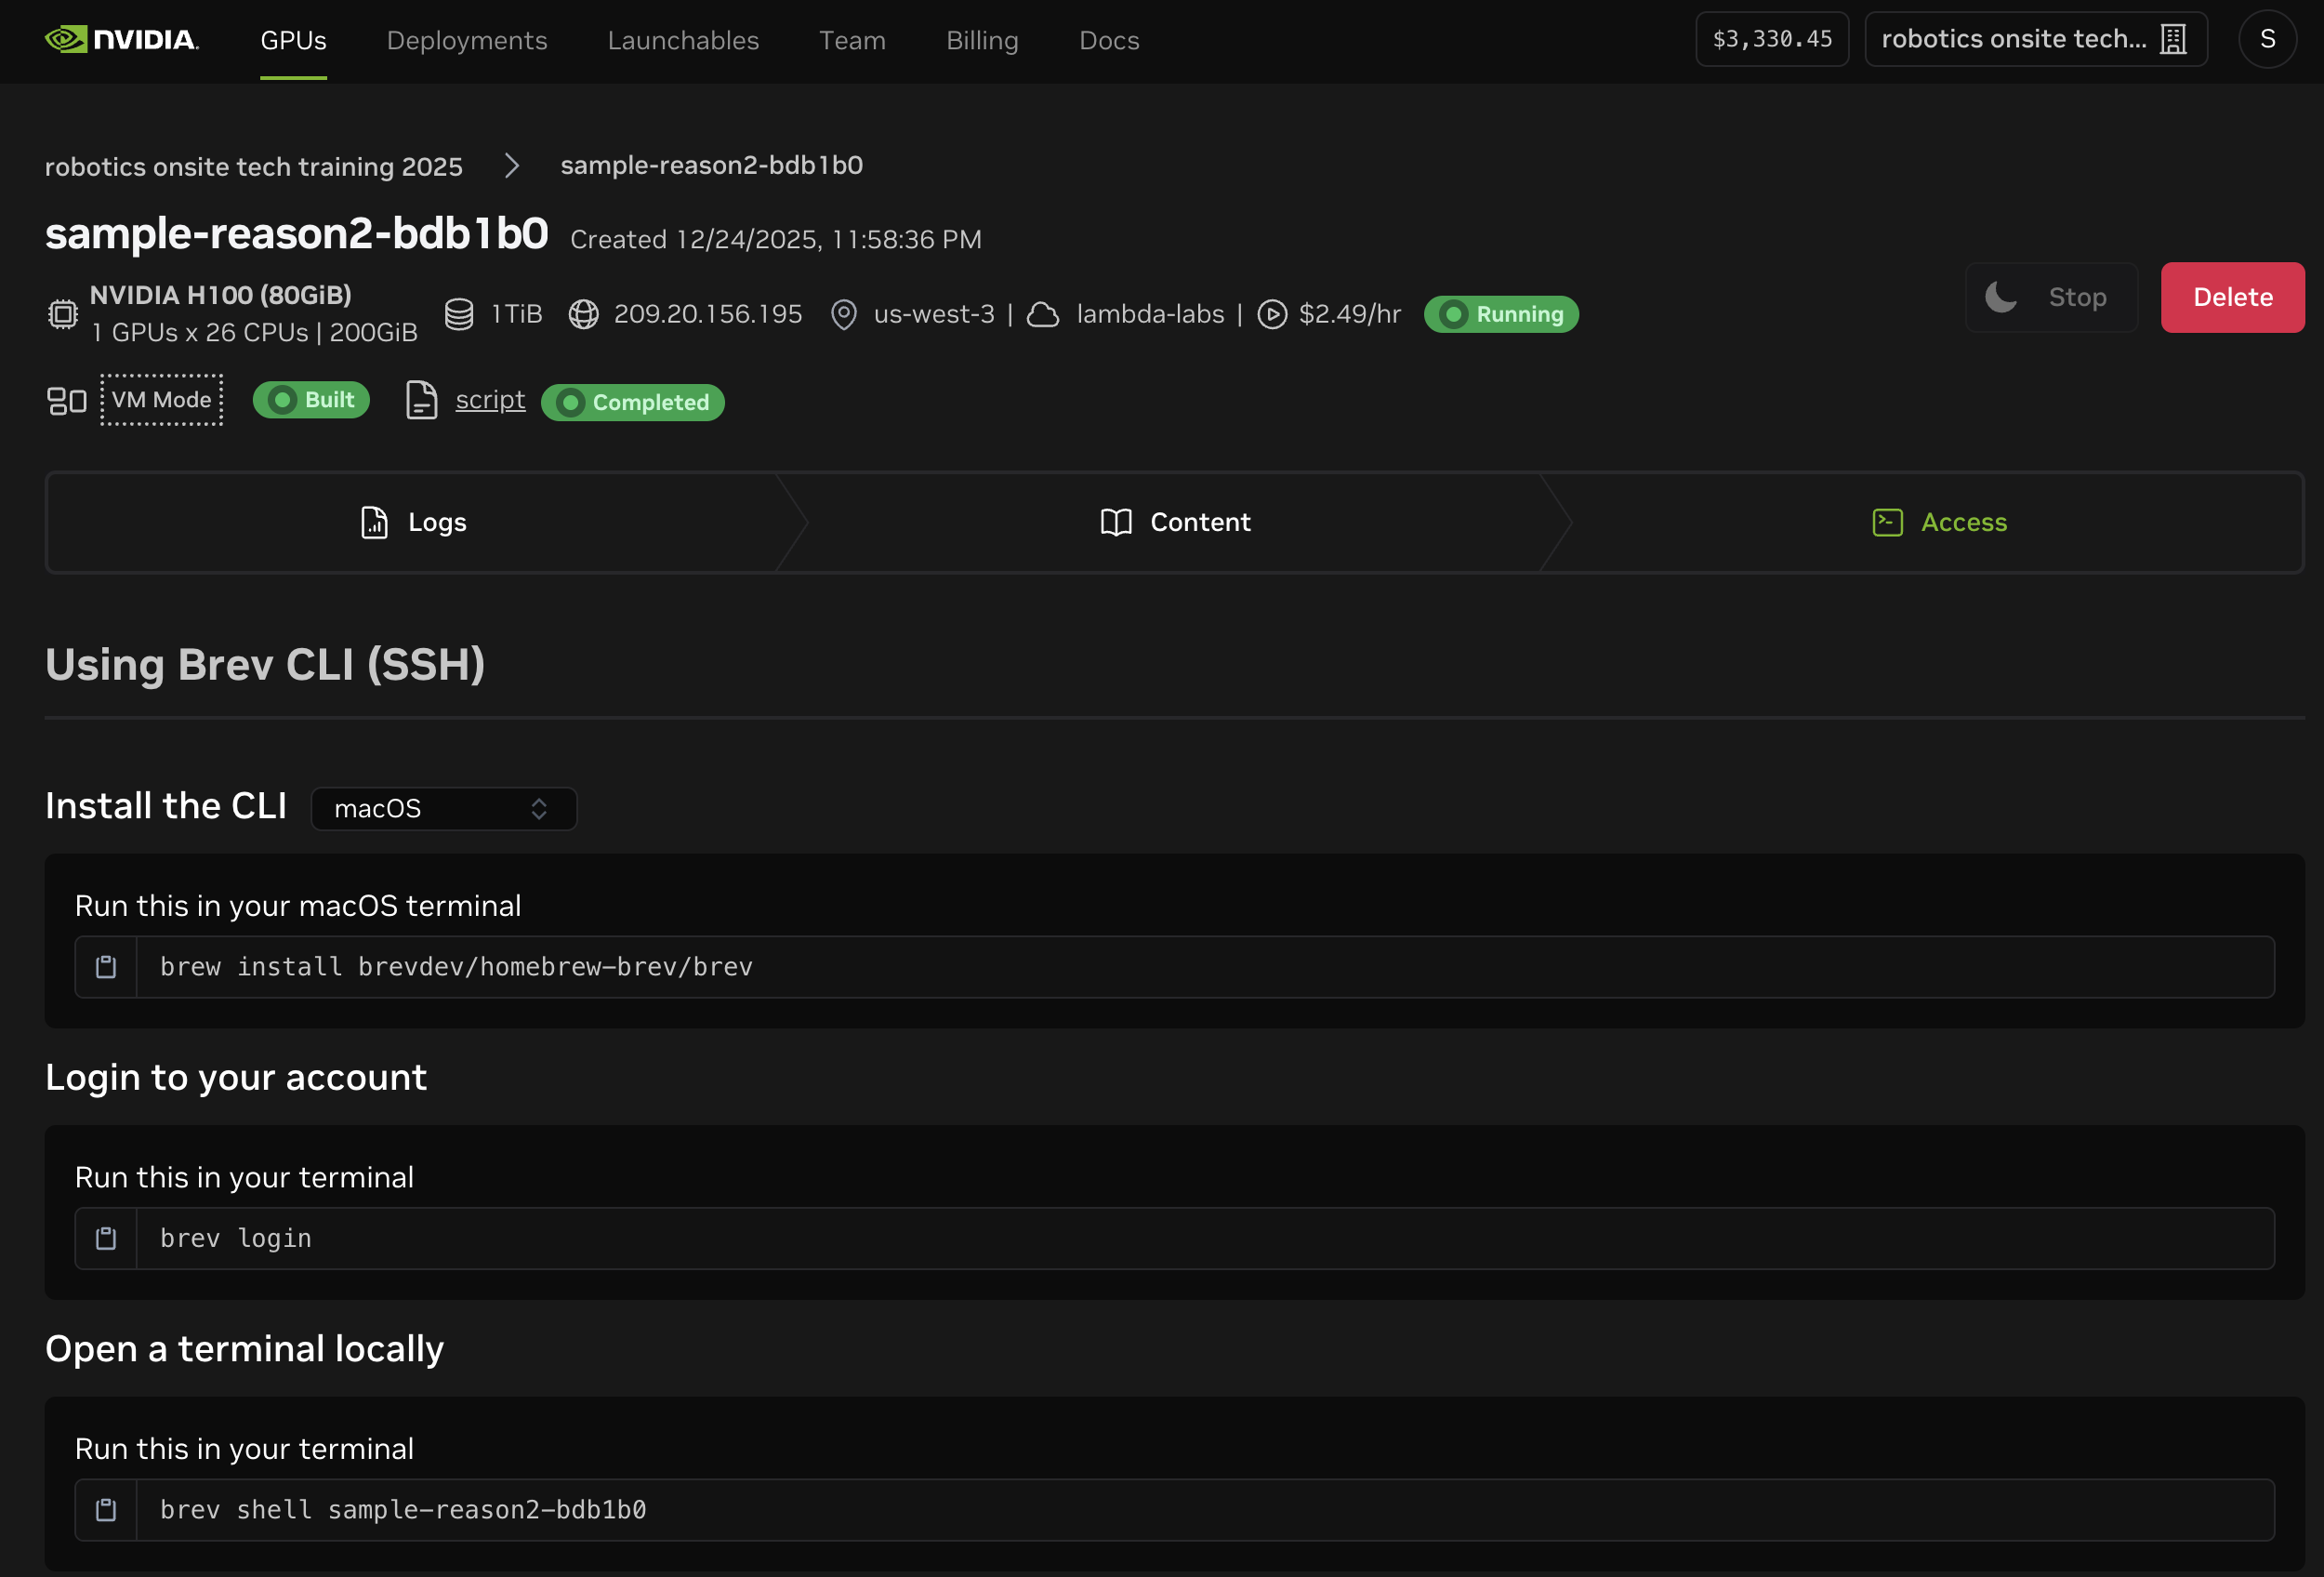This screenshot has width=2324, height=1577.
Task: Click the GPU chip icon
Action: (x=63, y=314)
